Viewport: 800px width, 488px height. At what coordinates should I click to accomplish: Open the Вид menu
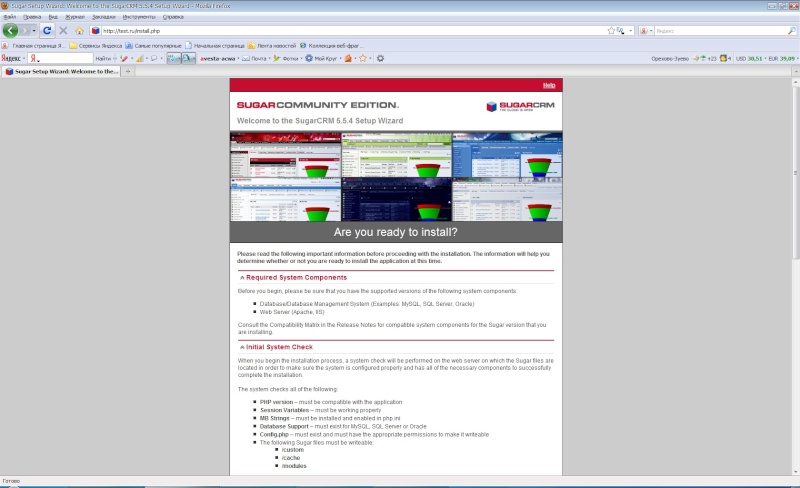pyautogui.click(x=53, y=17)
